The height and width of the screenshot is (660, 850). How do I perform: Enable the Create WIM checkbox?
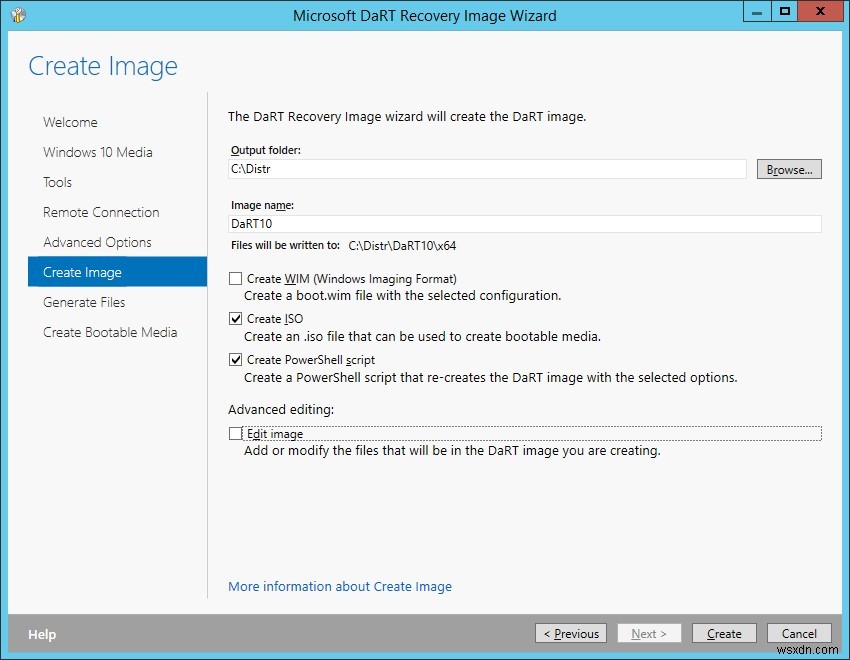(x=236, y=279)
